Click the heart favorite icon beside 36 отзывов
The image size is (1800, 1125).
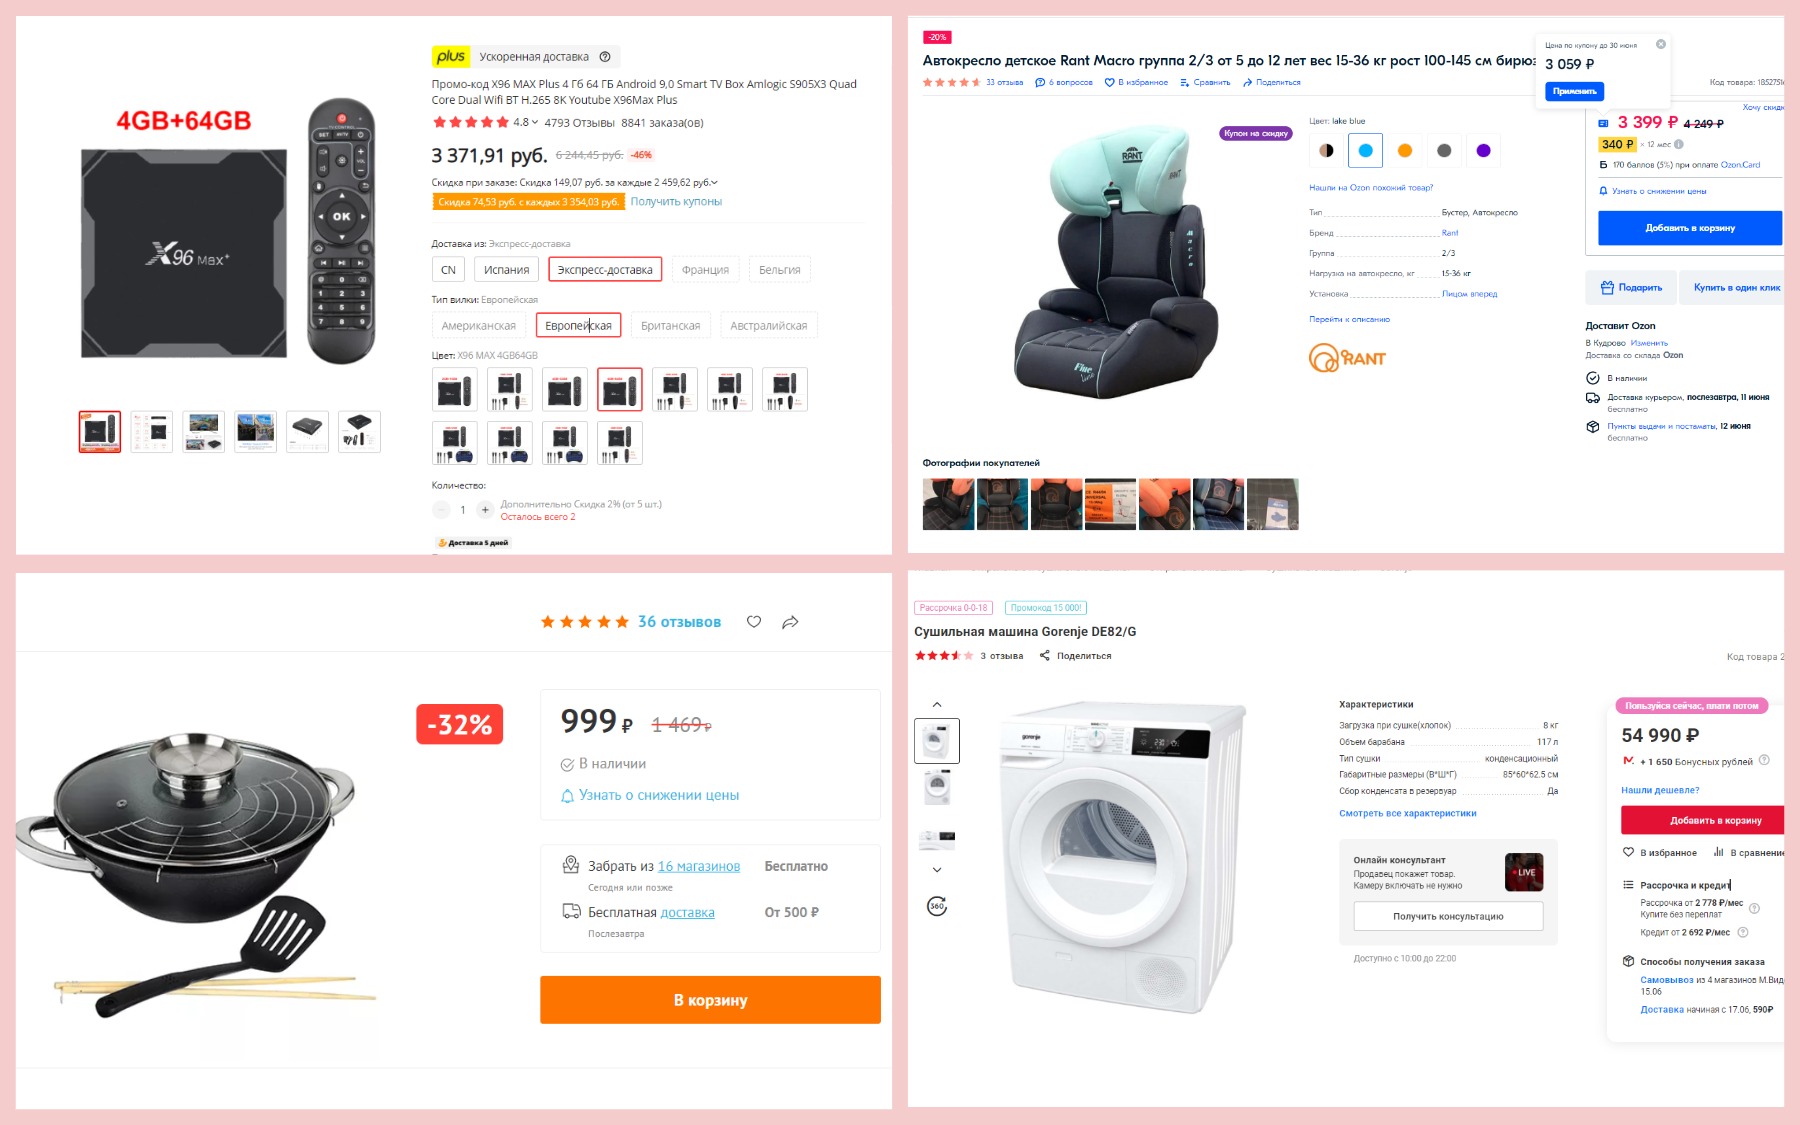pos(754,622)
